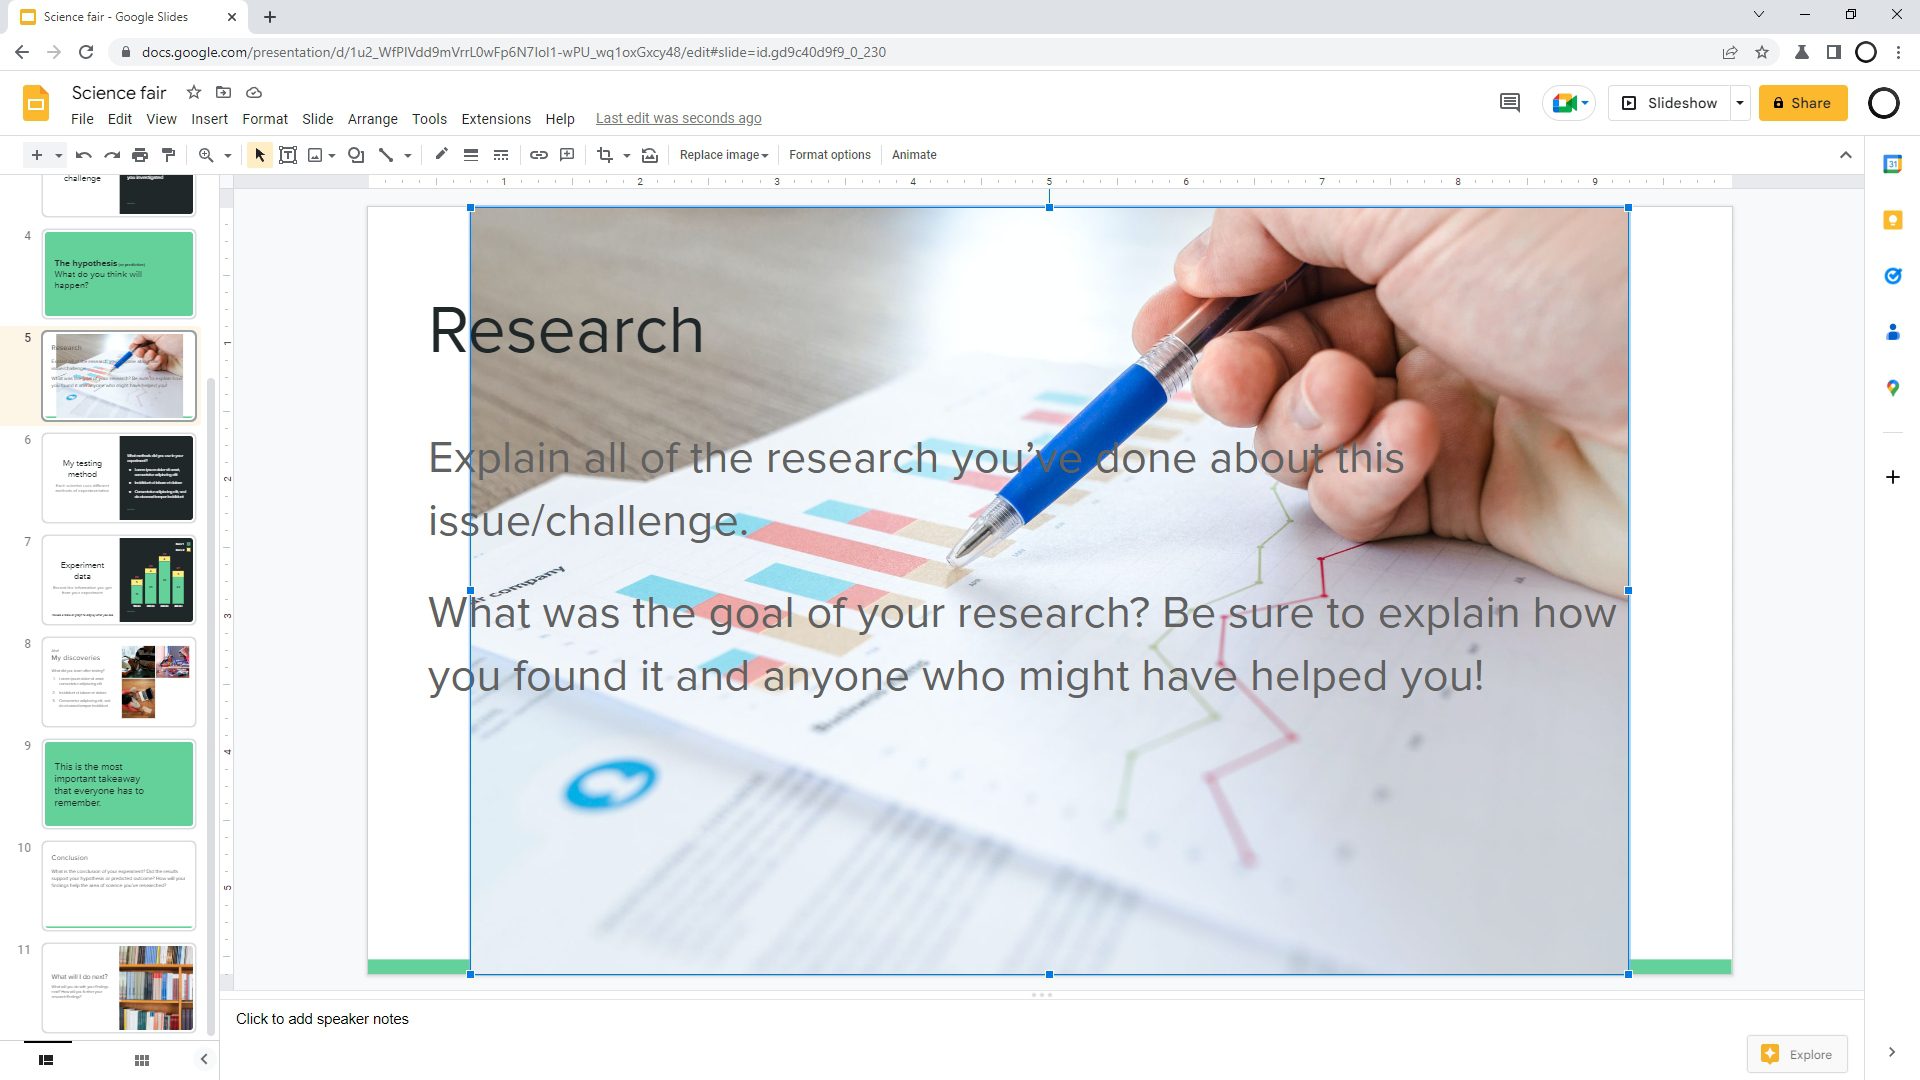Click the link insertion icon
Viewport: 1920px width, 1080px height.
537,154
